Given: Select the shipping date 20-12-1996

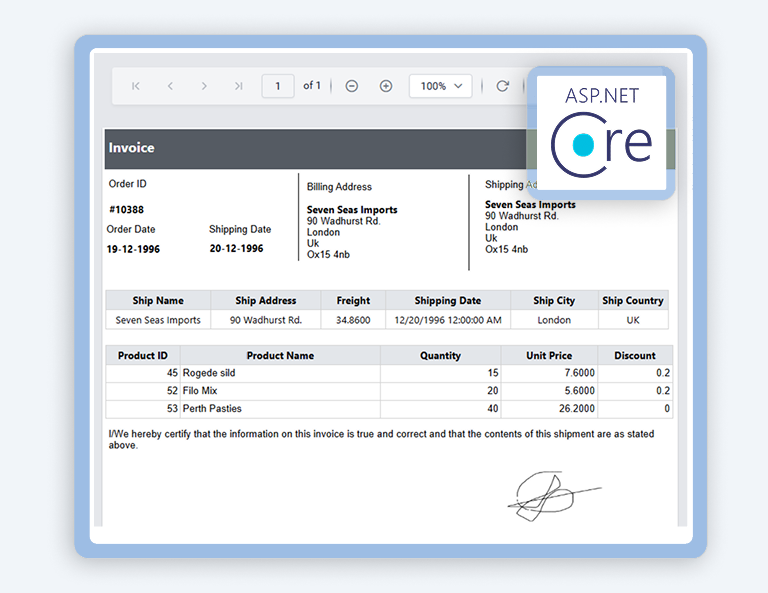Looking at the screenshot, I should 236,248.
